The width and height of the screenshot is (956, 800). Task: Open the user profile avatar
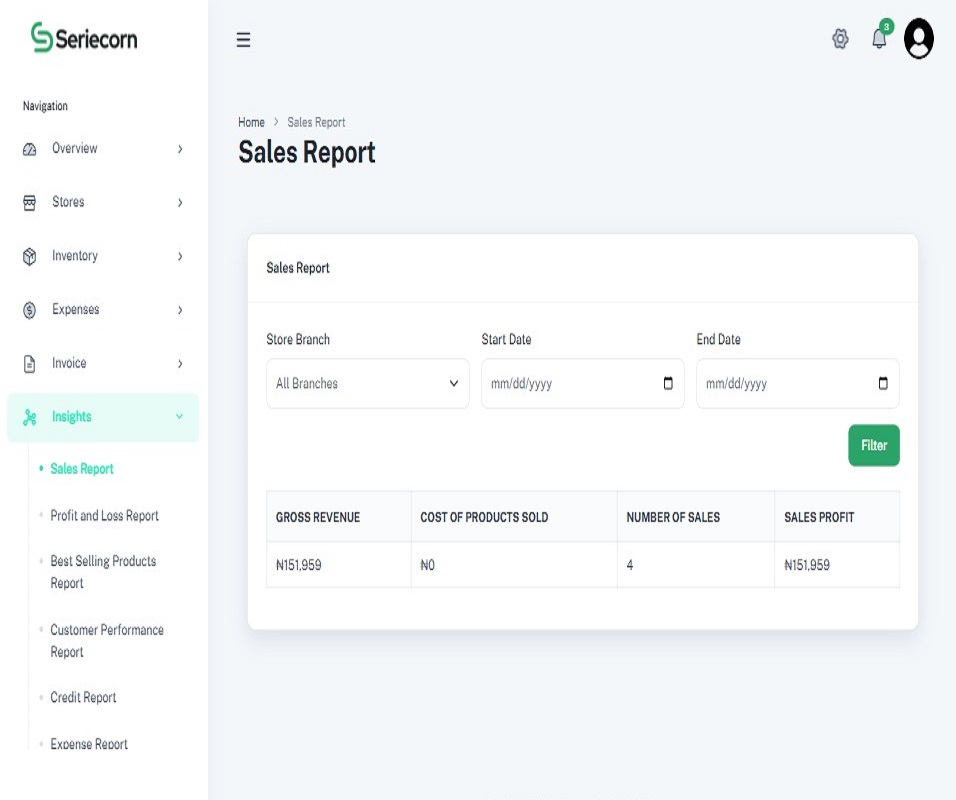919,38
